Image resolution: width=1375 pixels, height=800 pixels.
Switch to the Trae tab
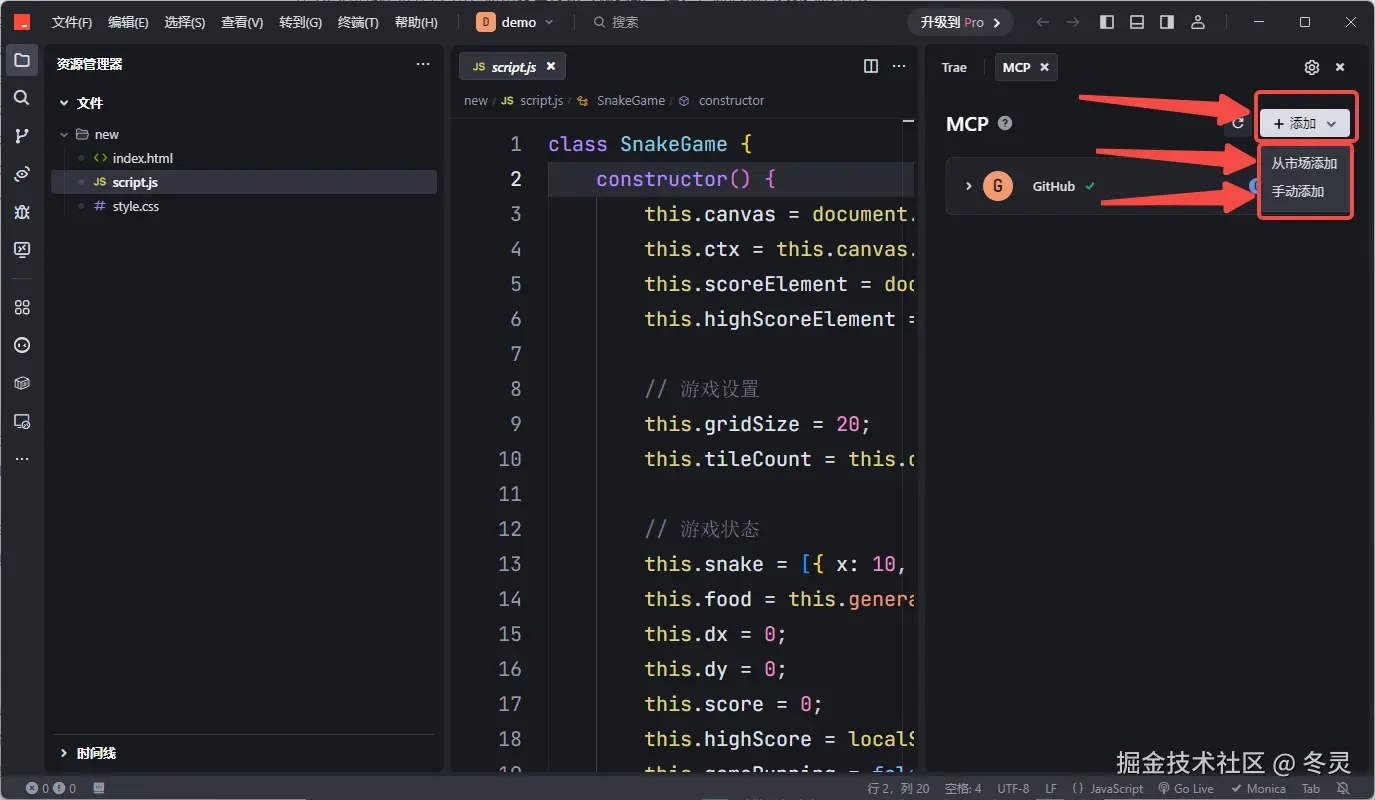(954, 67)
